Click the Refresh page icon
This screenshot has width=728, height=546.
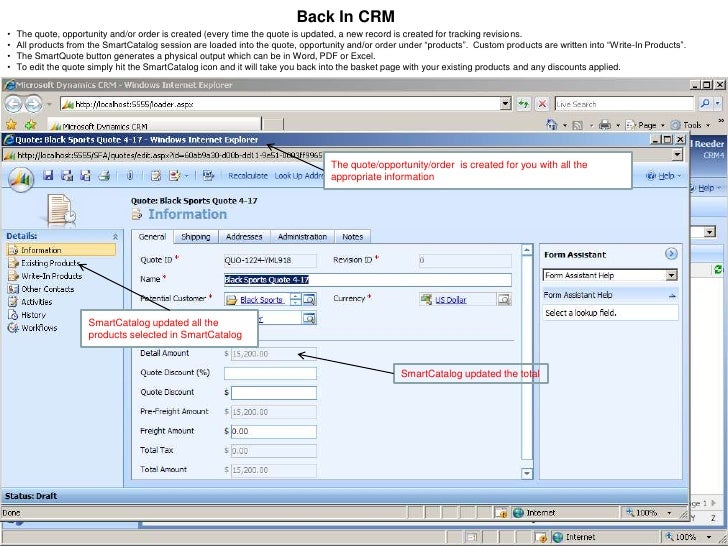click(x=524, y=104)
